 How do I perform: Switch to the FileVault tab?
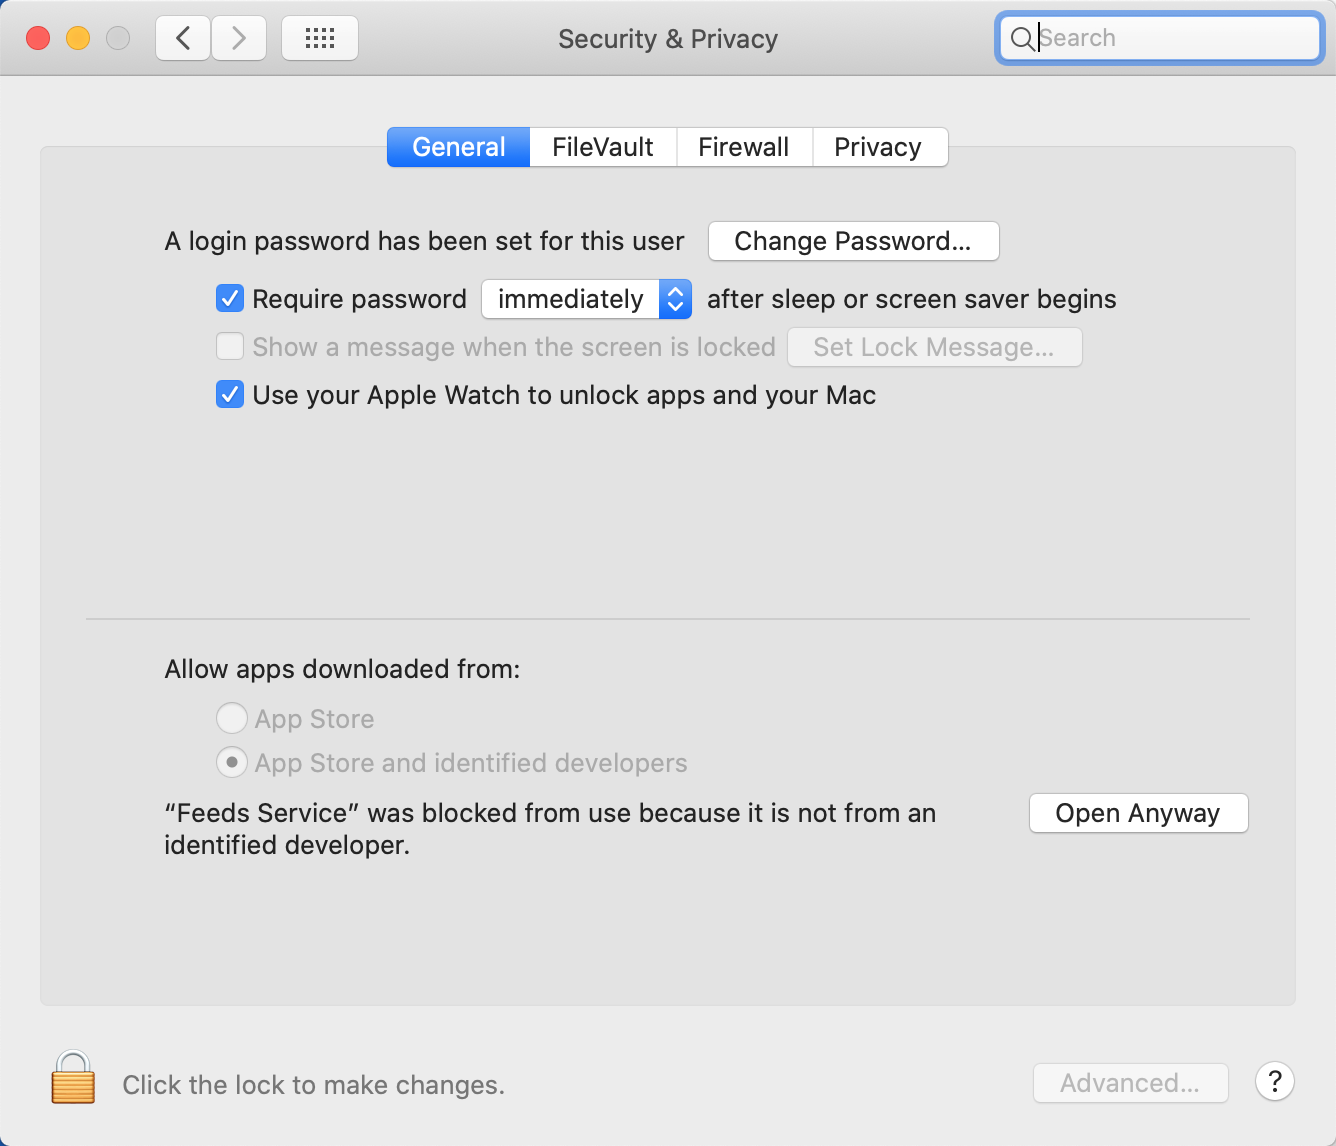(x=603, y=147)
